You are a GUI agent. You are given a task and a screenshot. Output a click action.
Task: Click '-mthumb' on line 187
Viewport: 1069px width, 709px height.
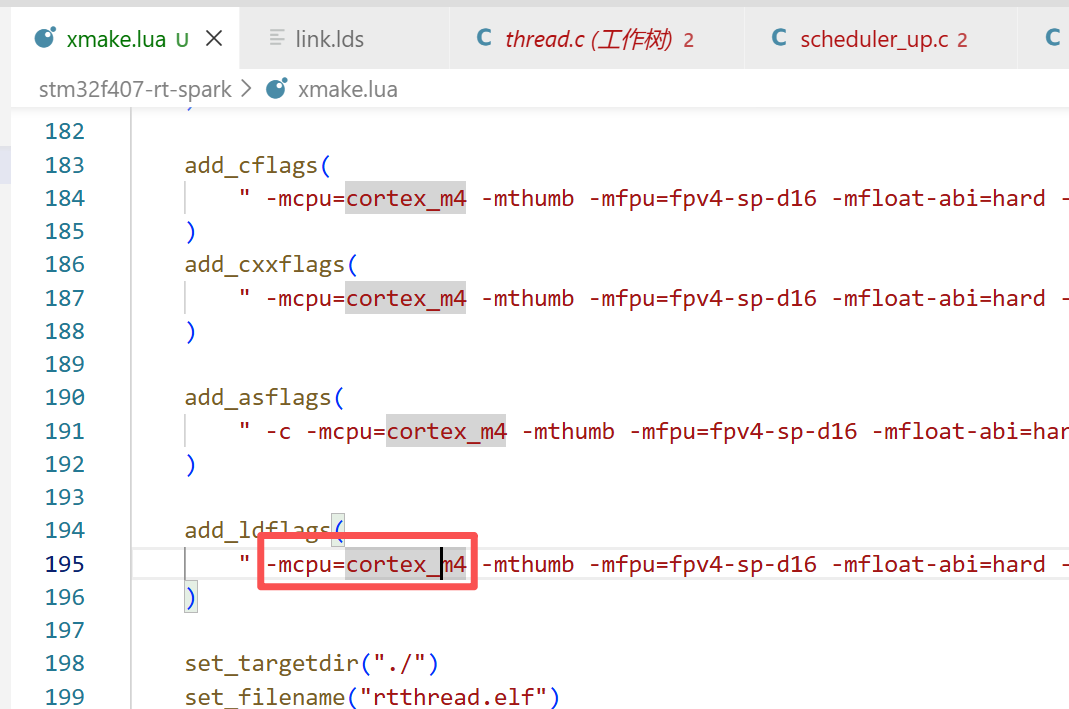[x=528, y=298]
